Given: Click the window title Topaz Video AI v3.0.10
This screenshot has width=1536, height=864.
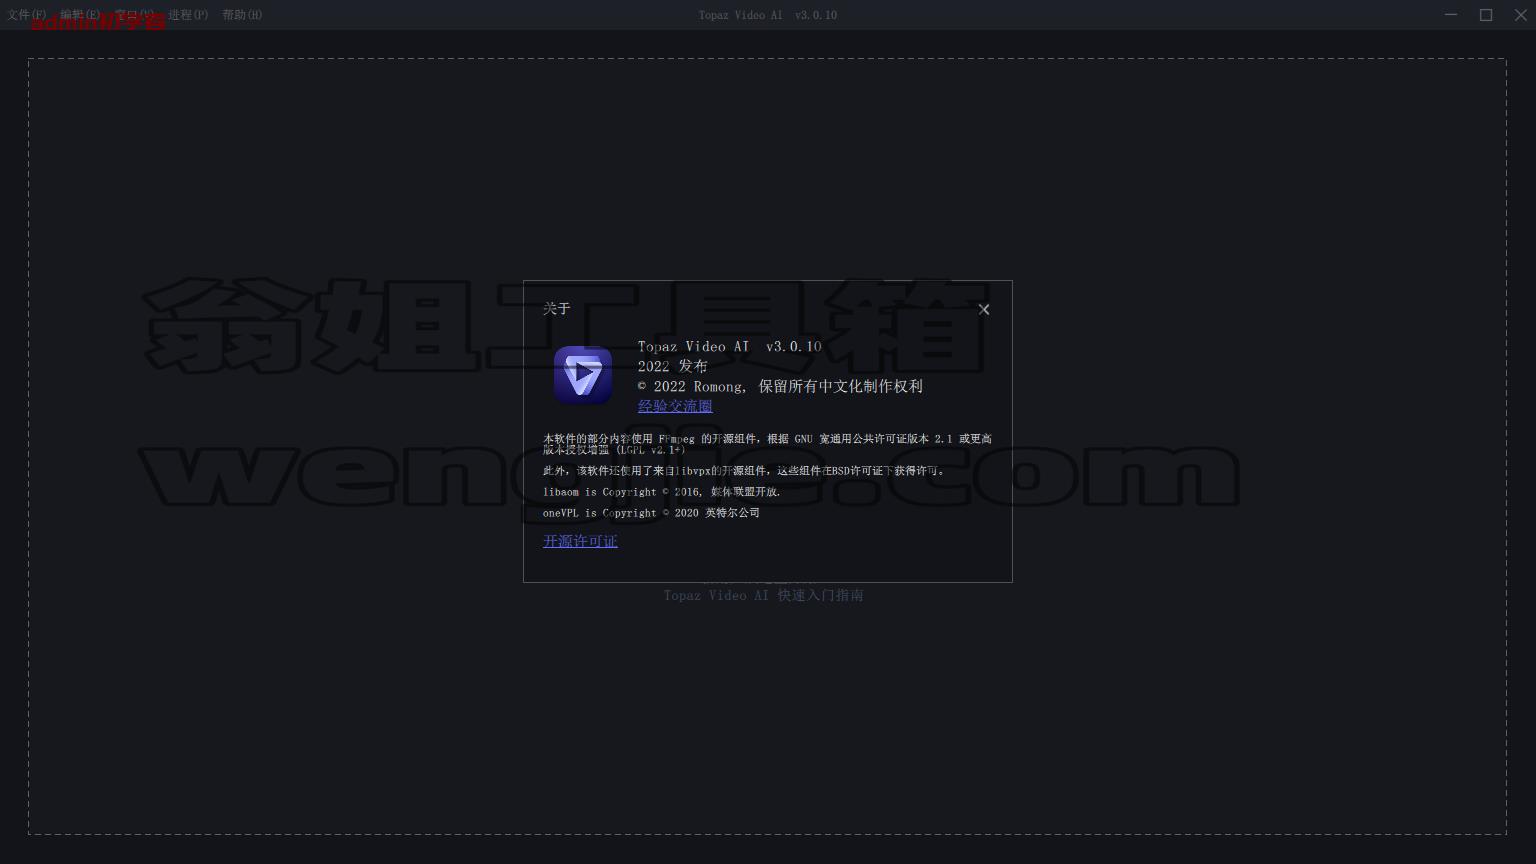Looking at the screenshot, I should (x=768, y=15).
